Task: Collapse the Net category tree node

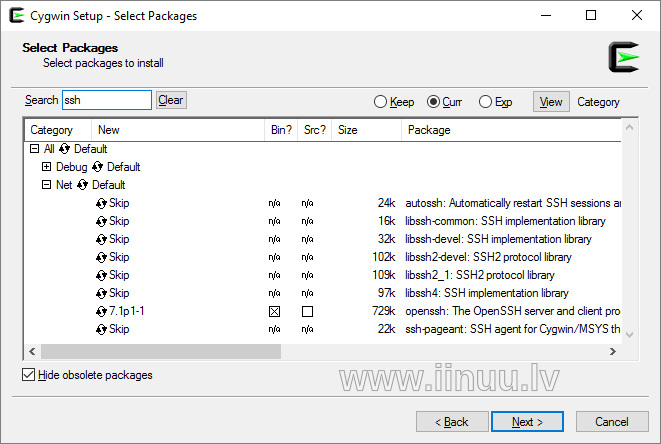Action: [x=46, y=185]
